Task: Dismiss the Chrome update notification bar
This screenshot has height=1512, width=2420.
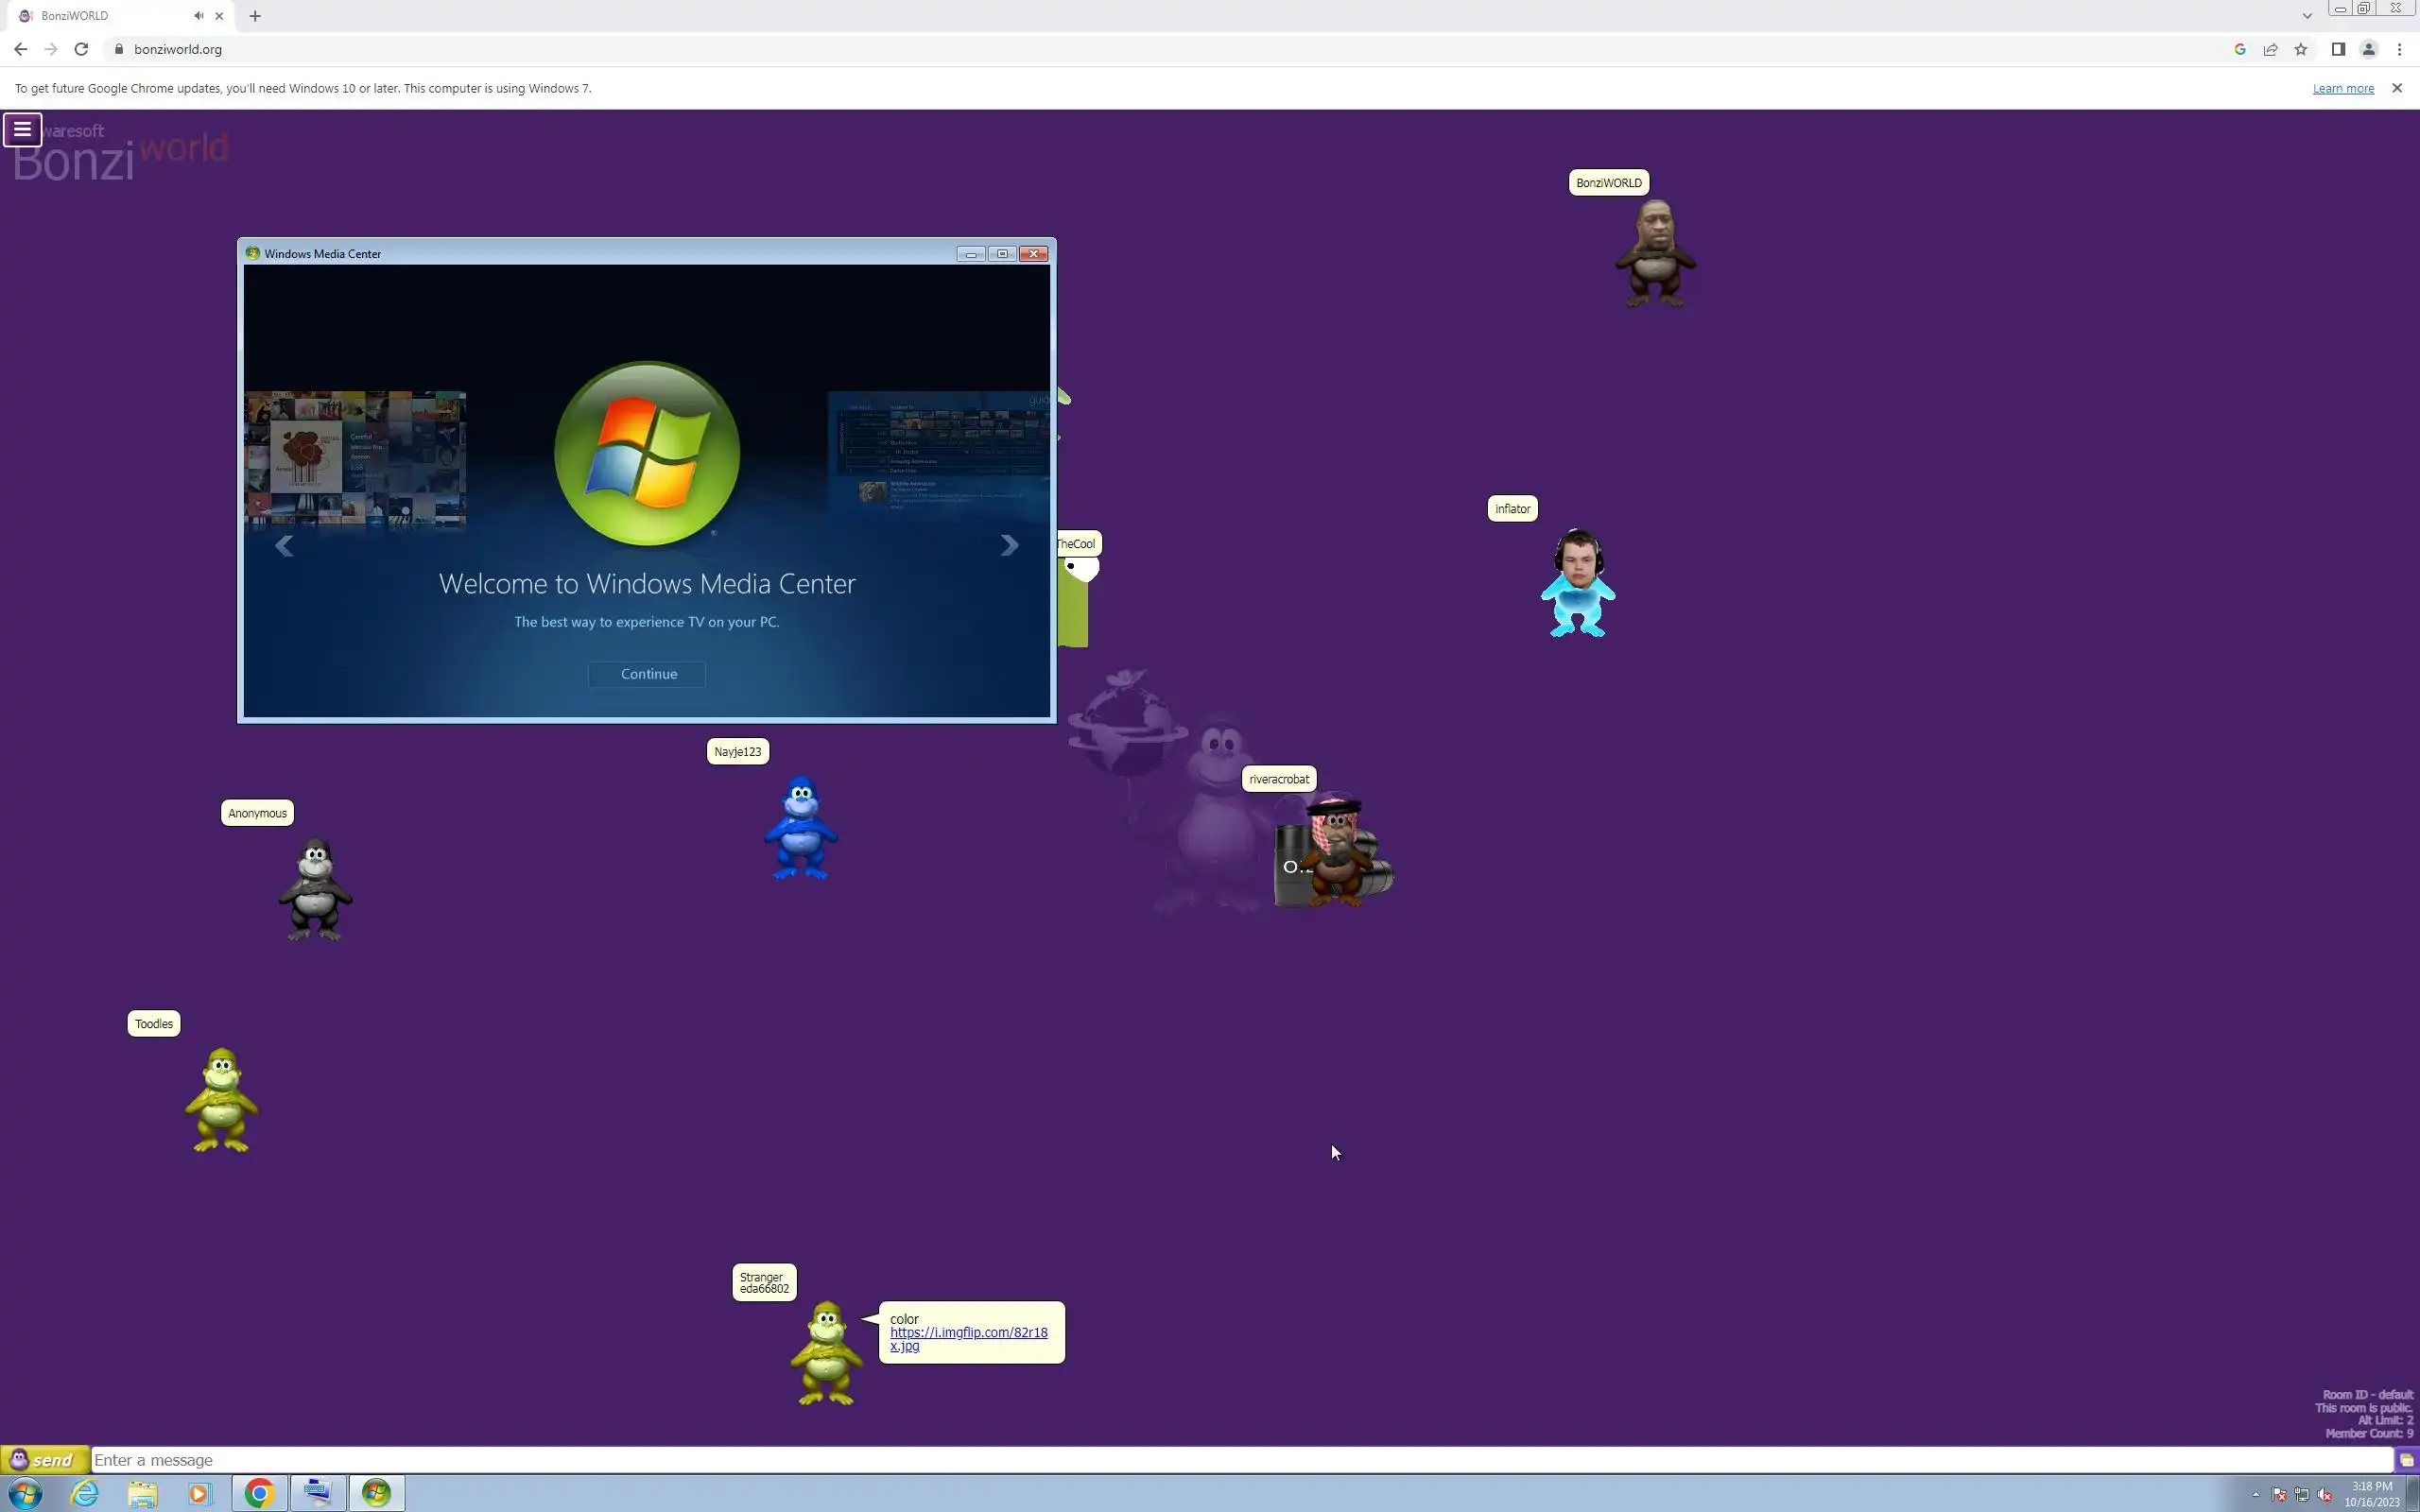Action: click(2396, 88)
